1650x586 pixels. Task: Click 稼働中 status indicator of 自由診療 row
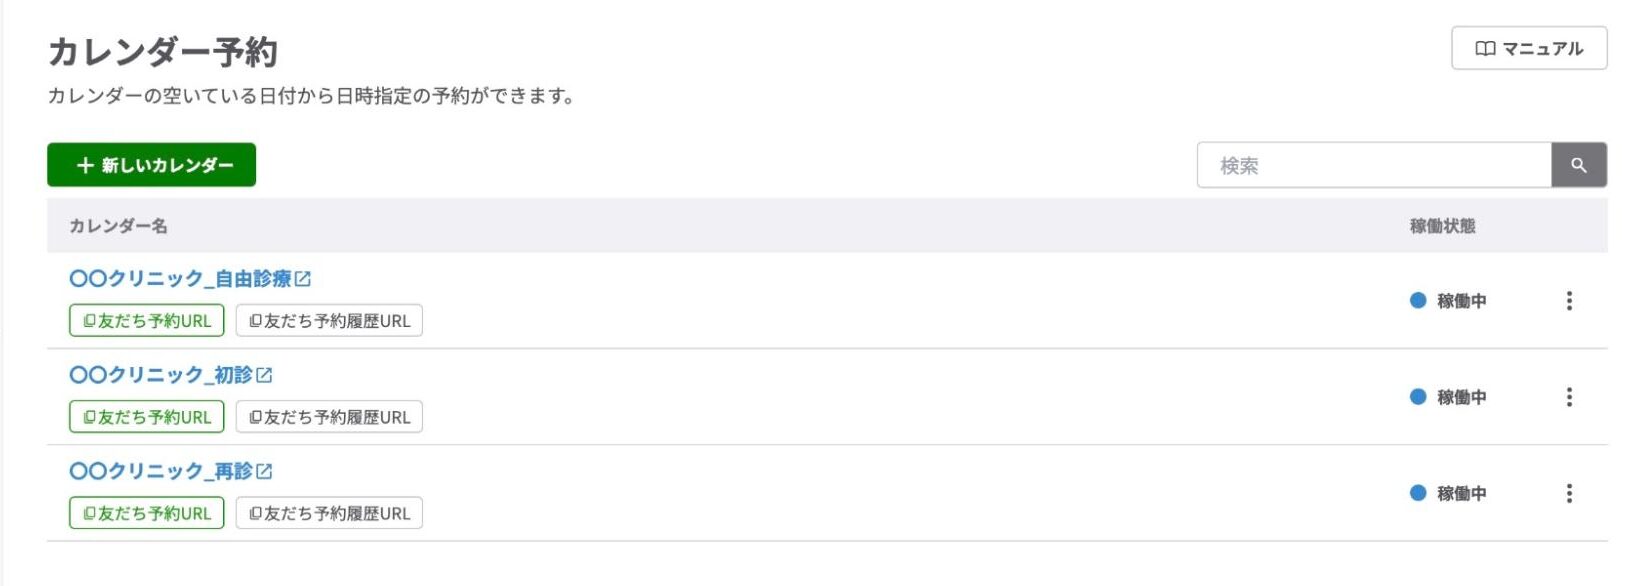pyautogui.click(x=1448, y=301)
